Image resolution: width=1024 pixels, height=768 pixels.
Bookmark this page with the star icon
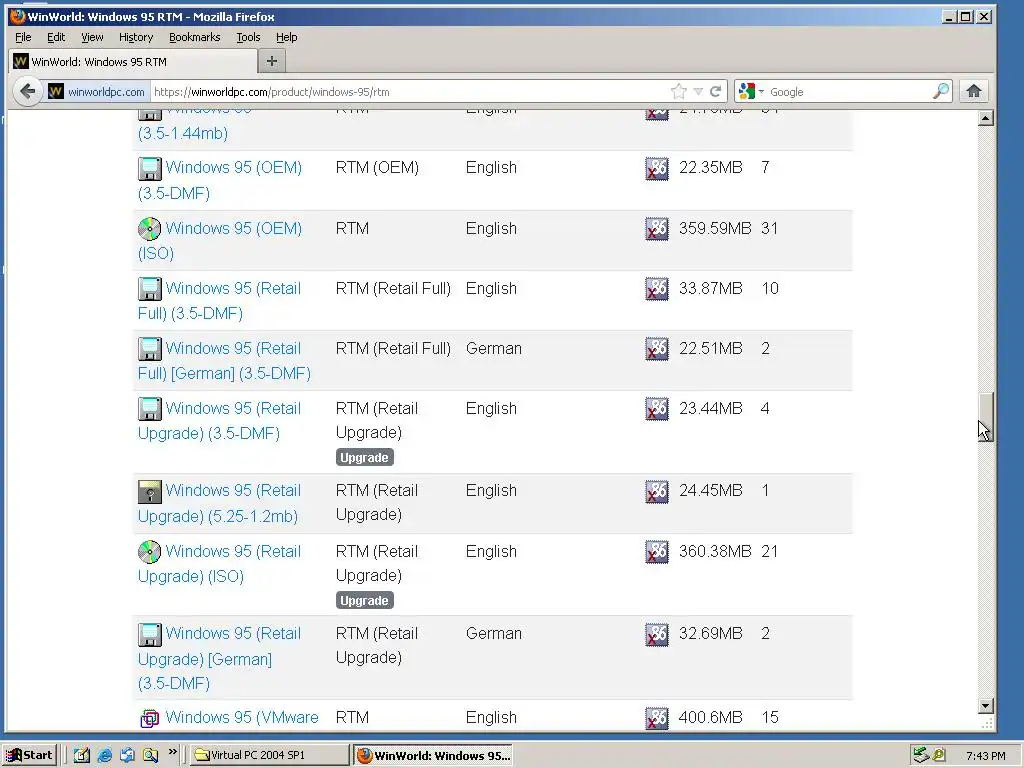[x=679, y=91]
